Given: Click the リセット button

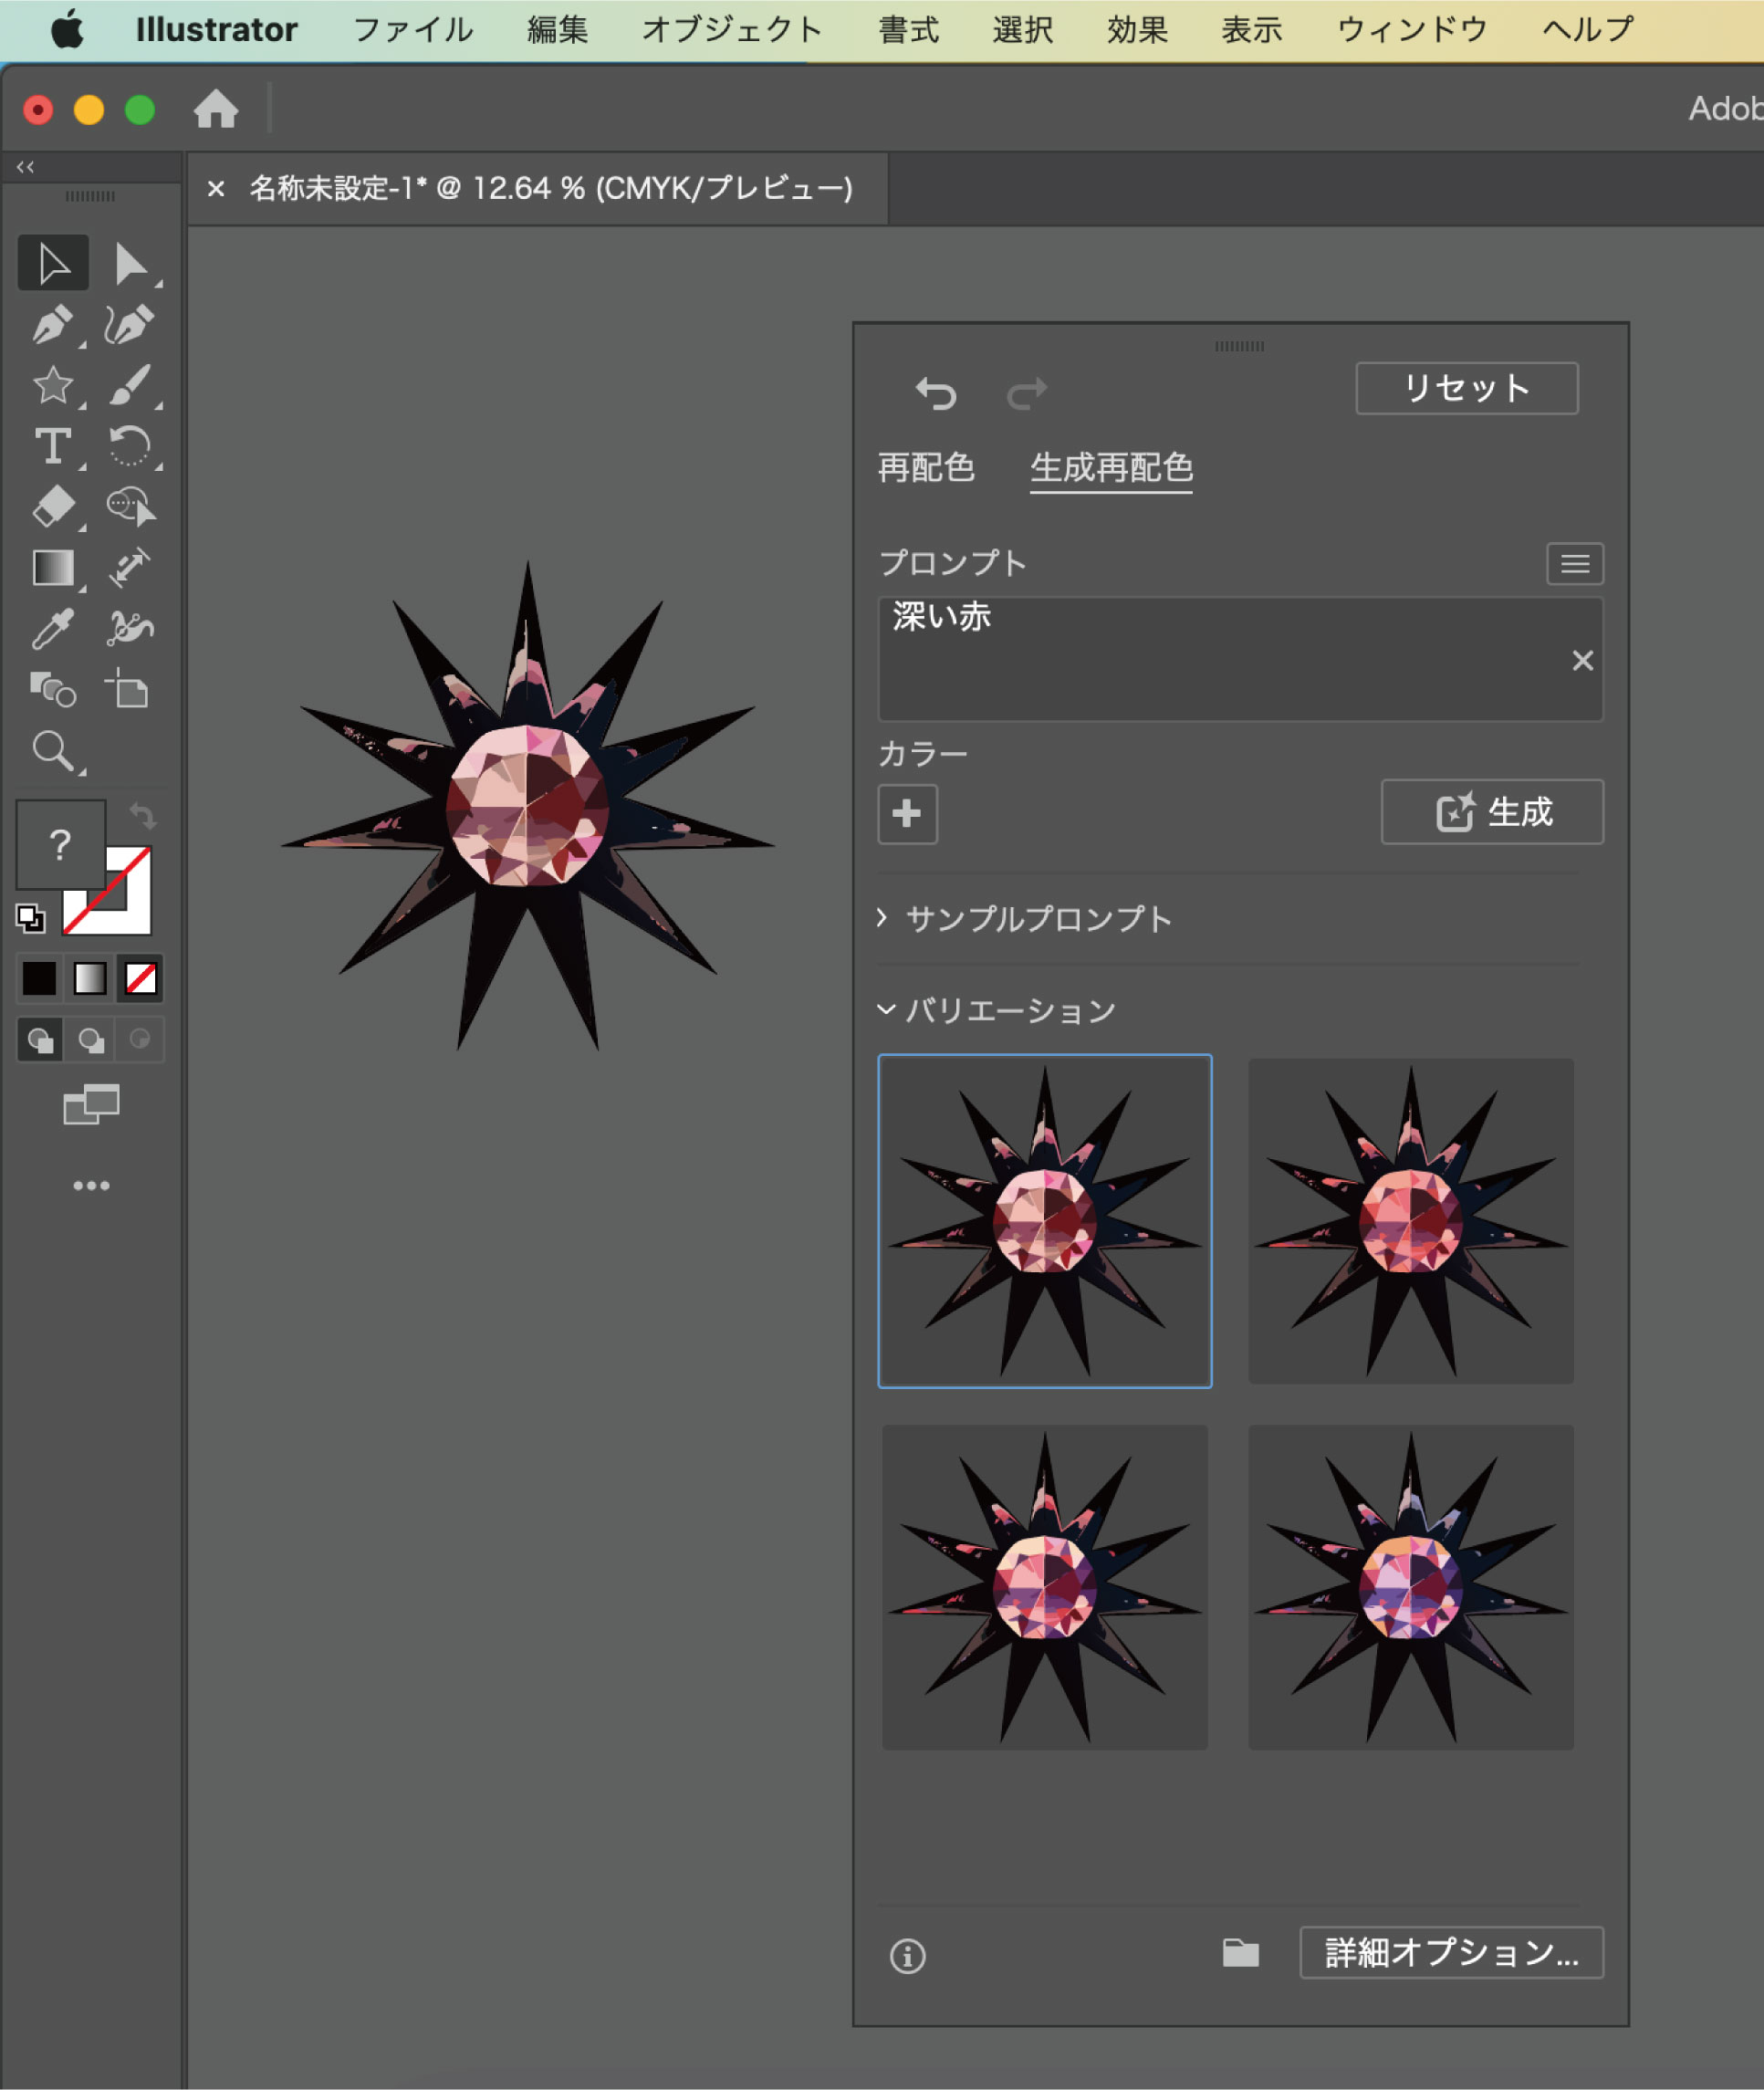Looking at the screenshot, I should tap(1466, 388).
